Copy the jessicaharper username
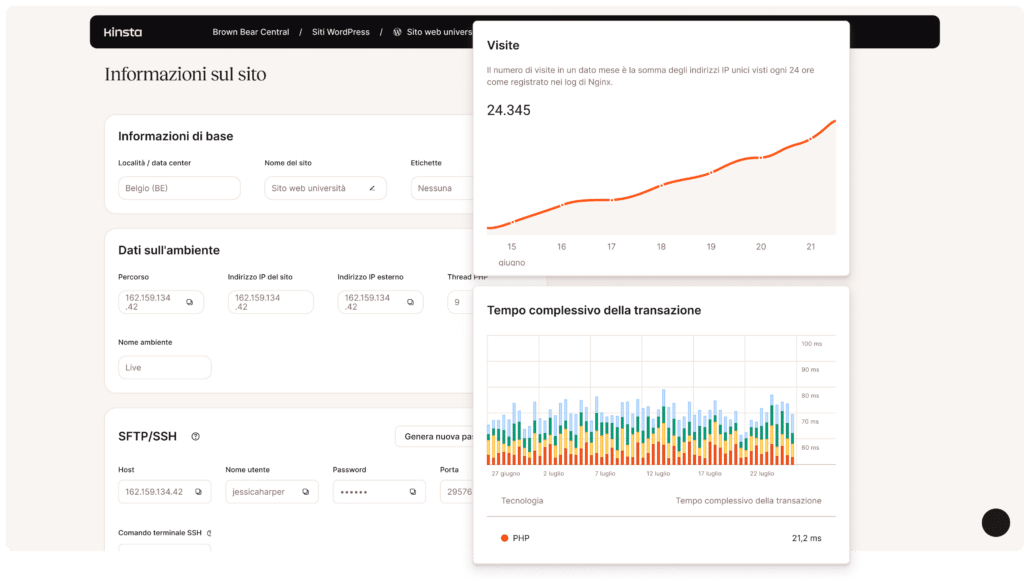 304,491
